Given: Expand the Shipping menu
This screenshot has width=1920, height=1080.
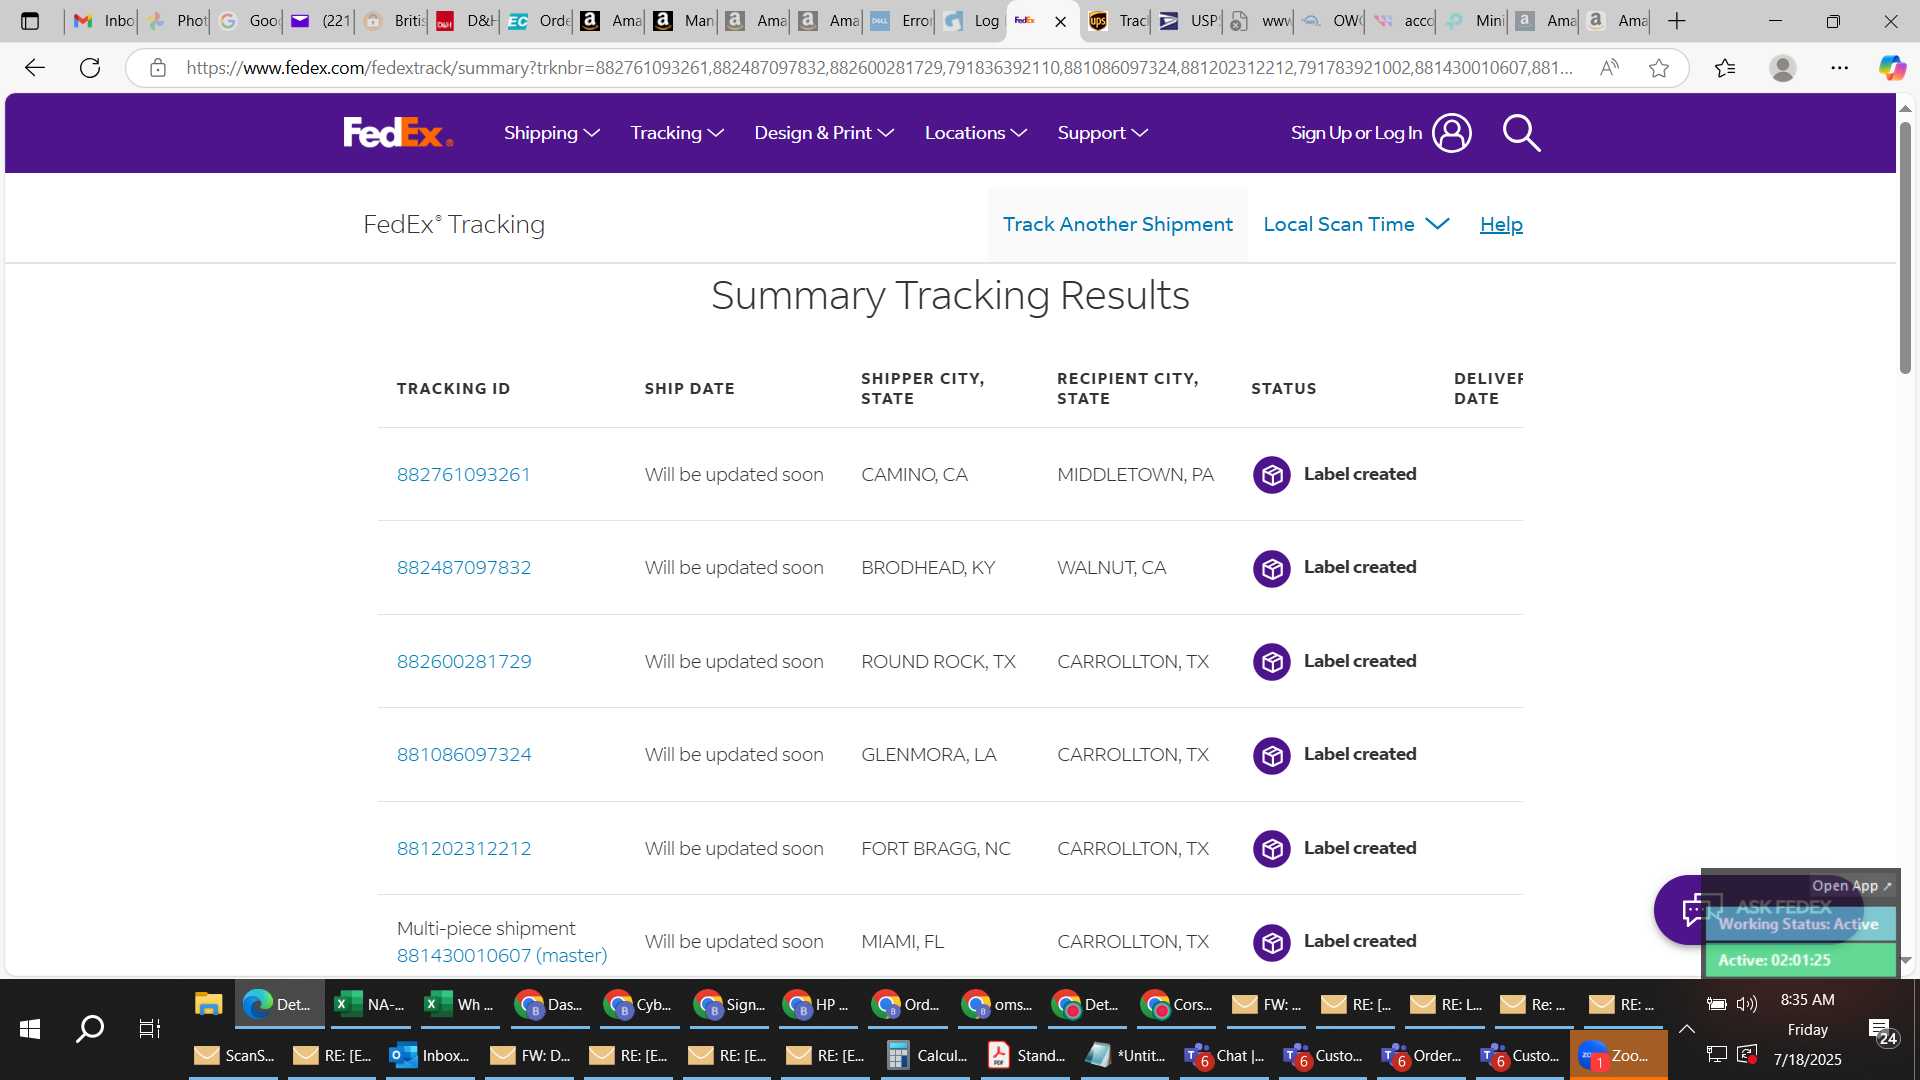Looking at the screenshot, I should [x=551, y=133].
